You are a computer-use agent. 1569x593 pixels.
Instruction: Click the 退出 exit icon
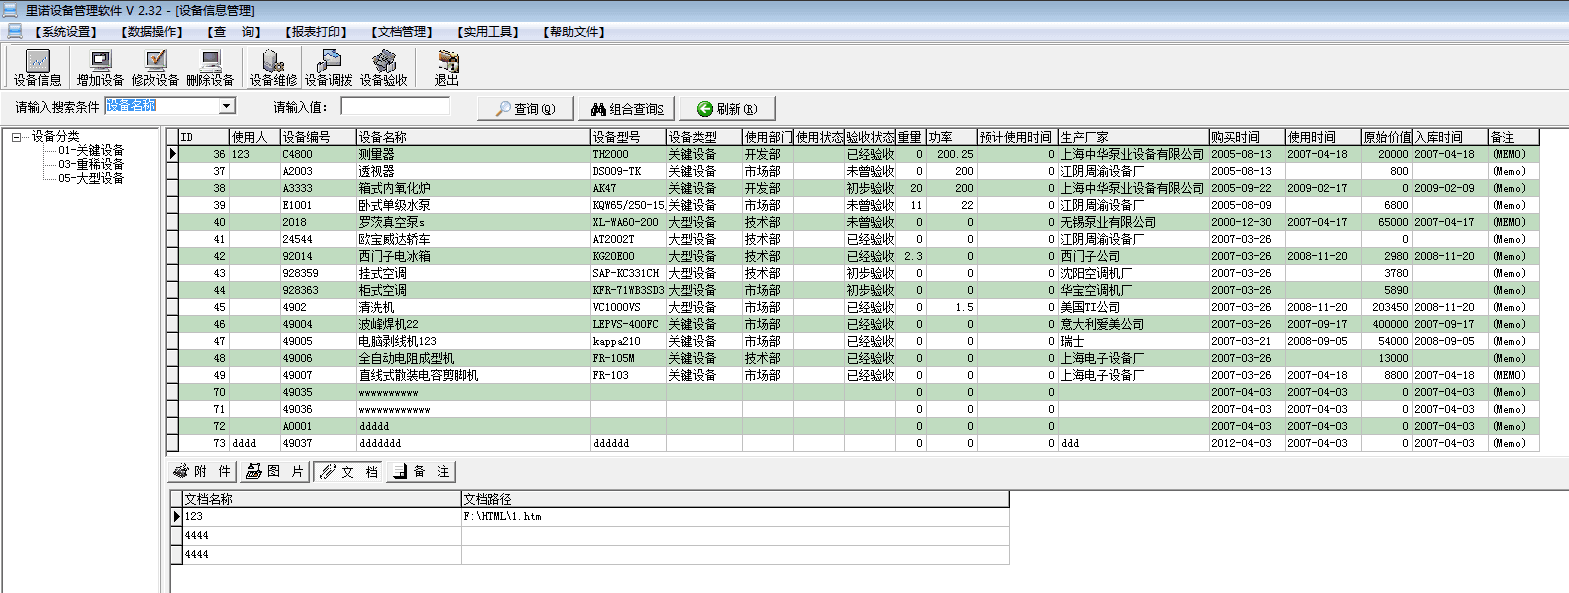click(x=446, y=67)
